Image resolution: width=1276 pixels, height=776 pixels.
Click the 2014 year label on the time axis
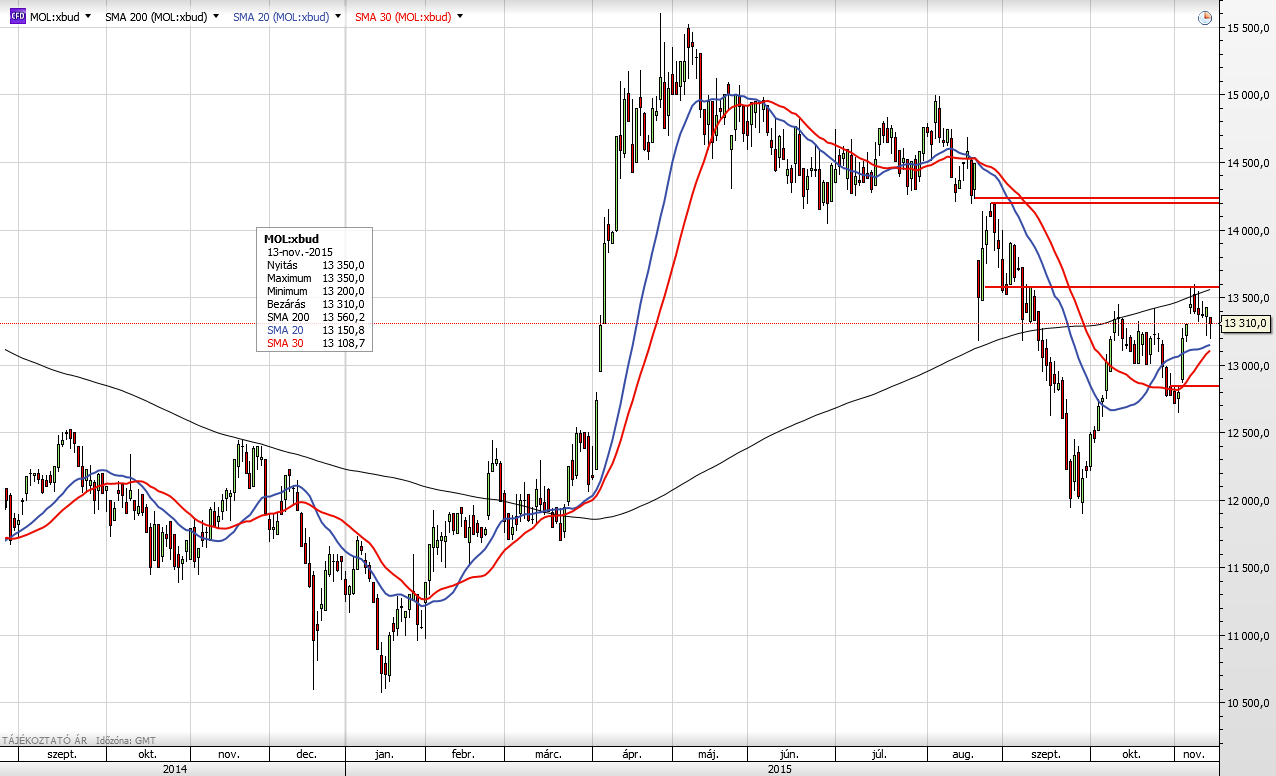(173, 769)
